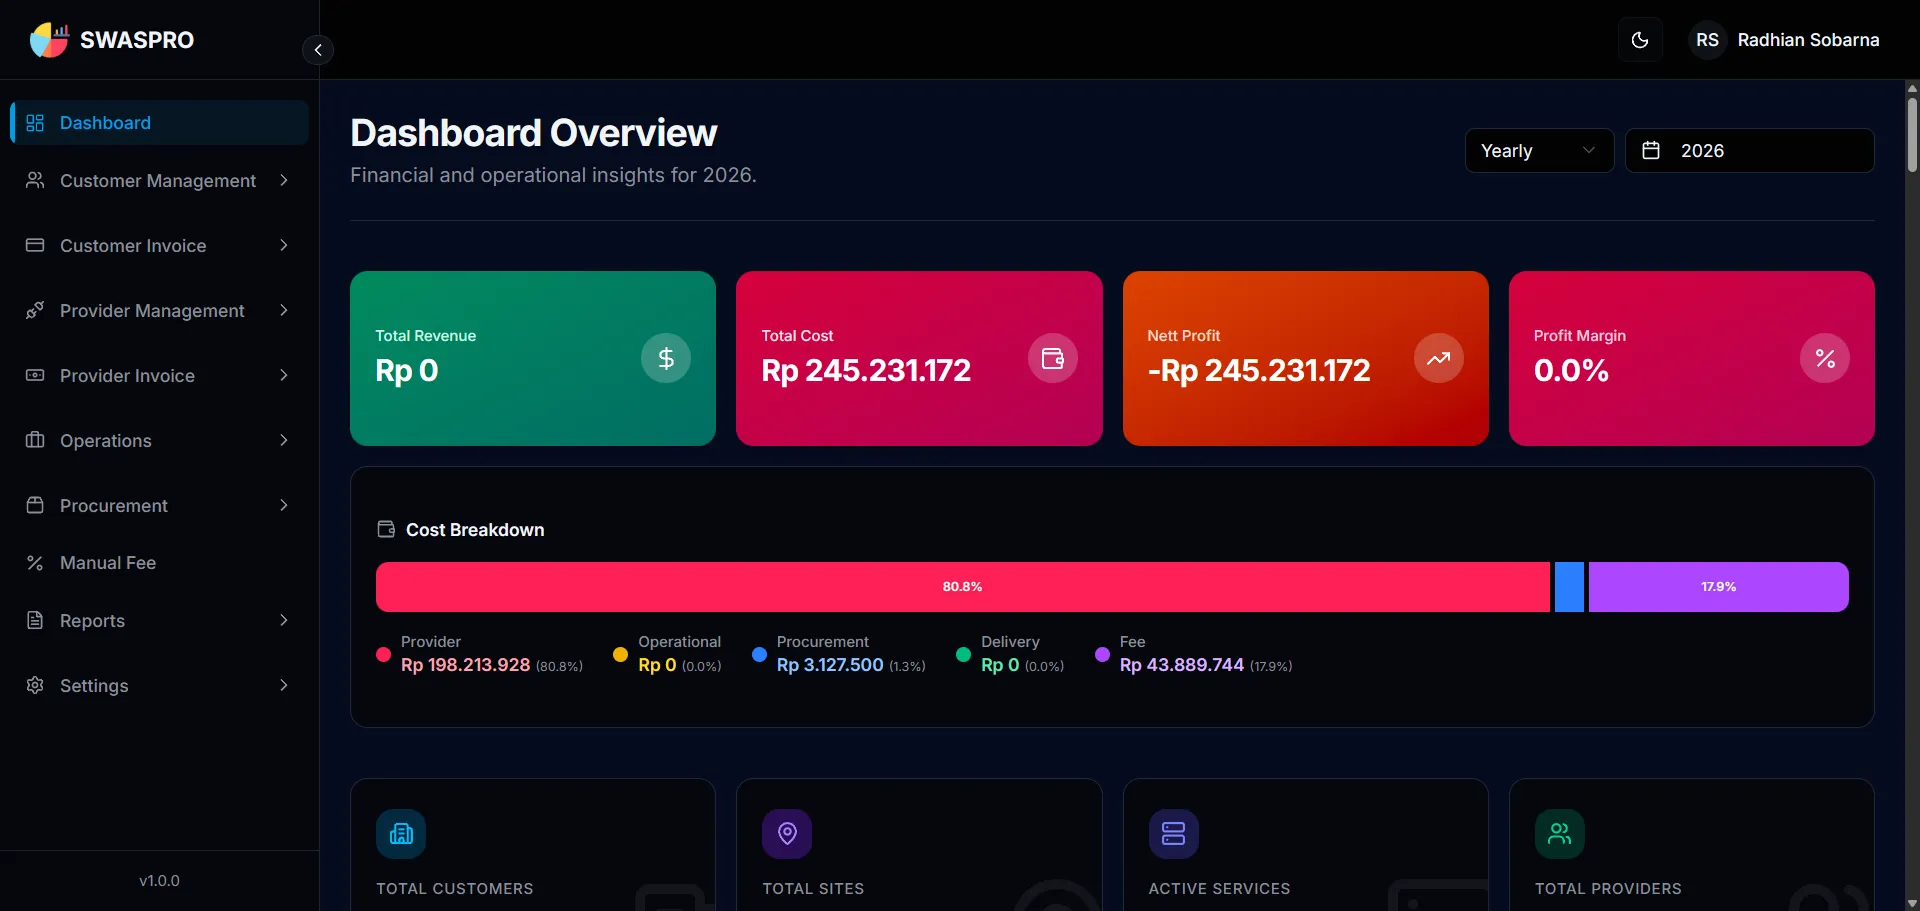Viewport: 1920px width, 911px height.
Task: Click the Customer Invoice card icon
Action: [35, 245]
